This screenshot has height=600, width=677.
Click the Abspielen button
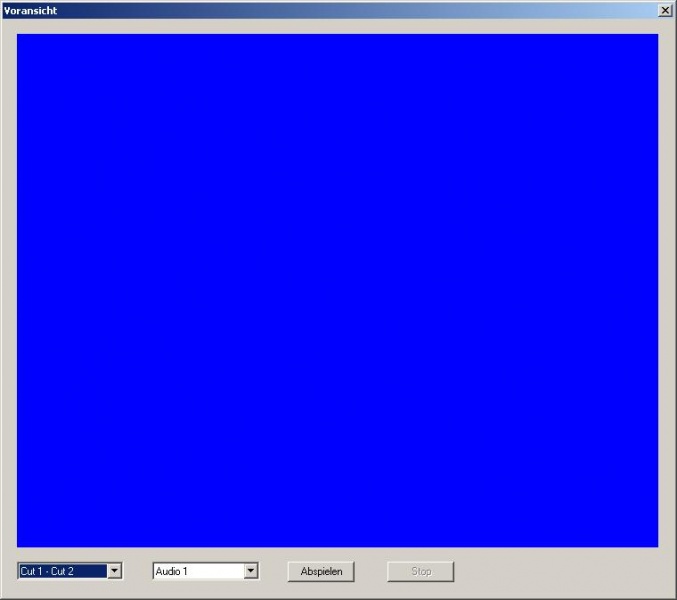pyautogui.click(x=321, y=571)
